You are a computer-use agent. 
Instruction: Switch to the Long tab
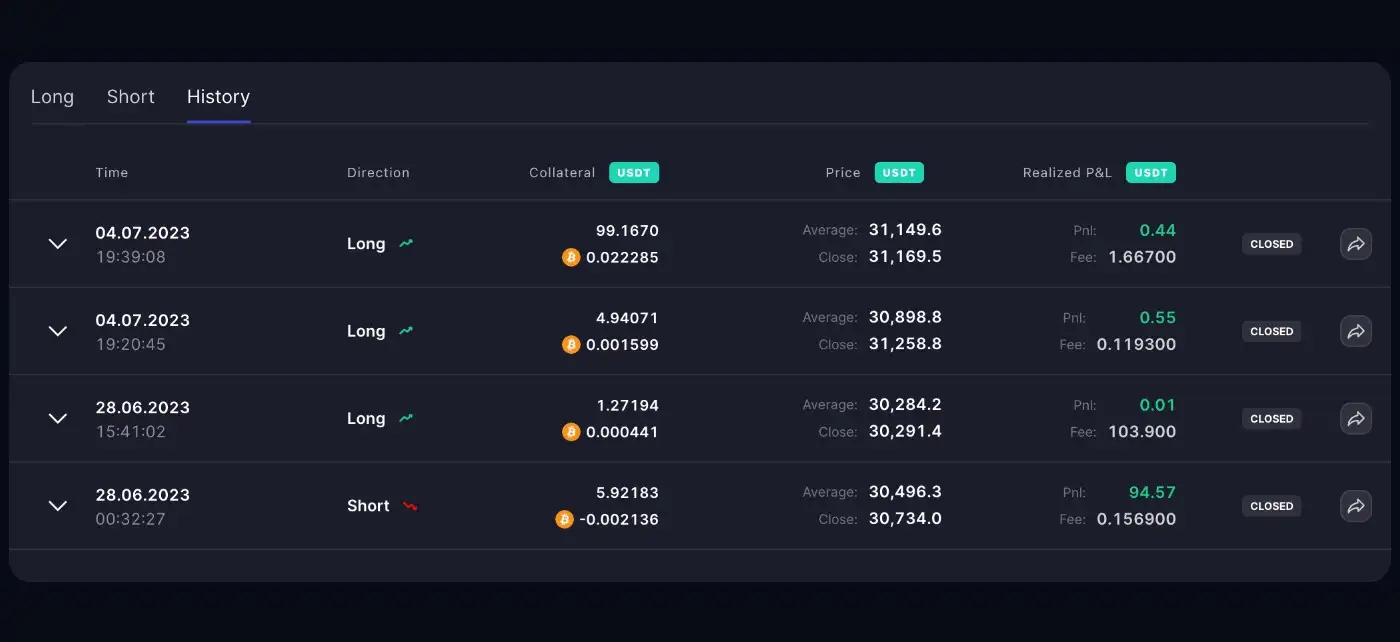52,97
